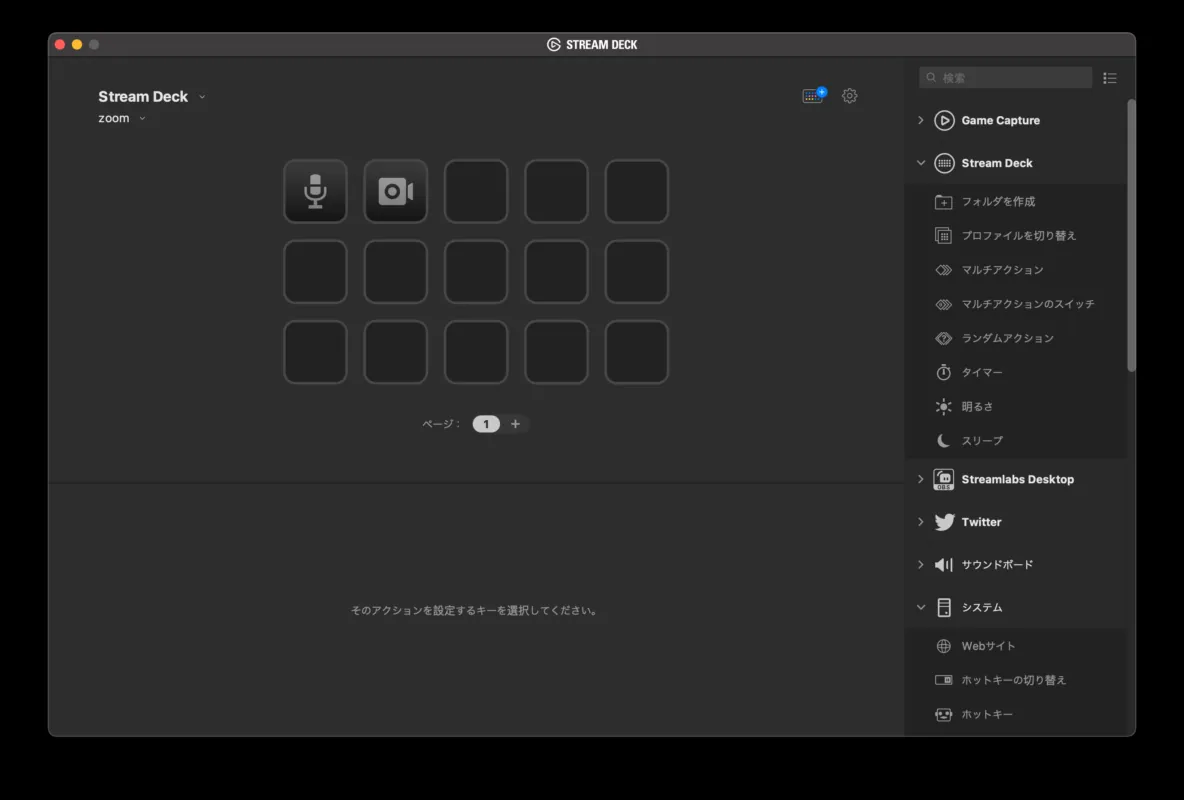Image resolution: width=1184 pixels, height=800 pixels.
Task: Click the ページ: label
Action: 441,424
